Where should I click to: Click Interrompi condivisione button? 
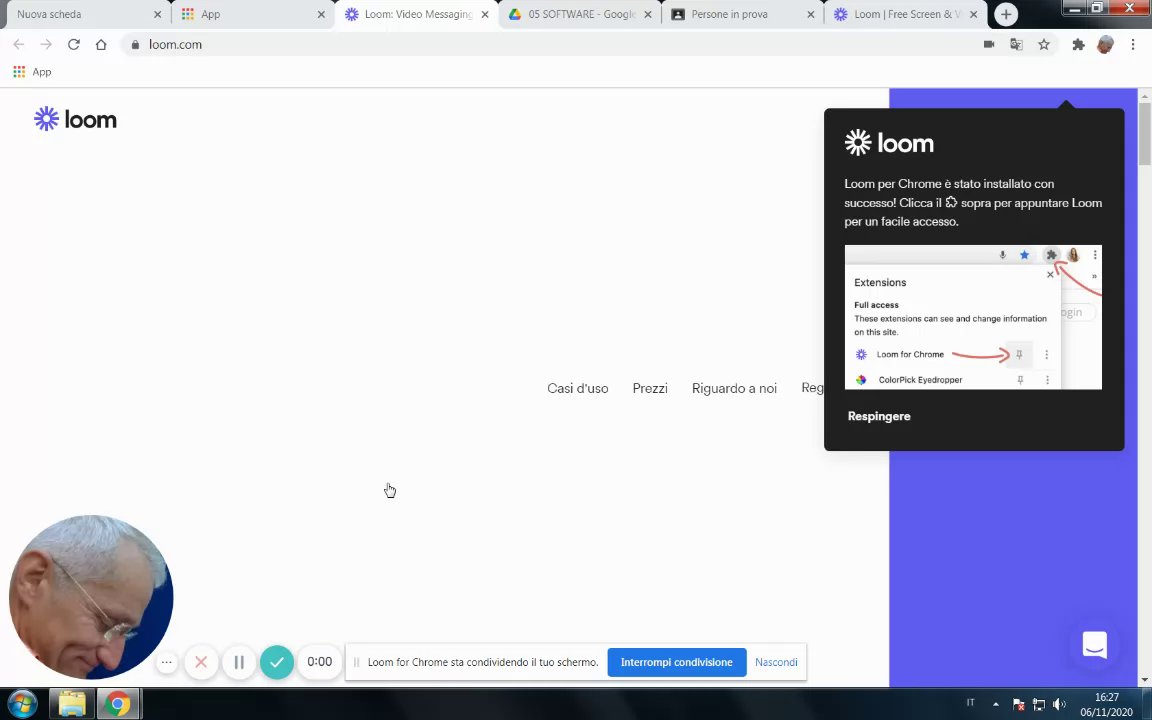point(677,662)
